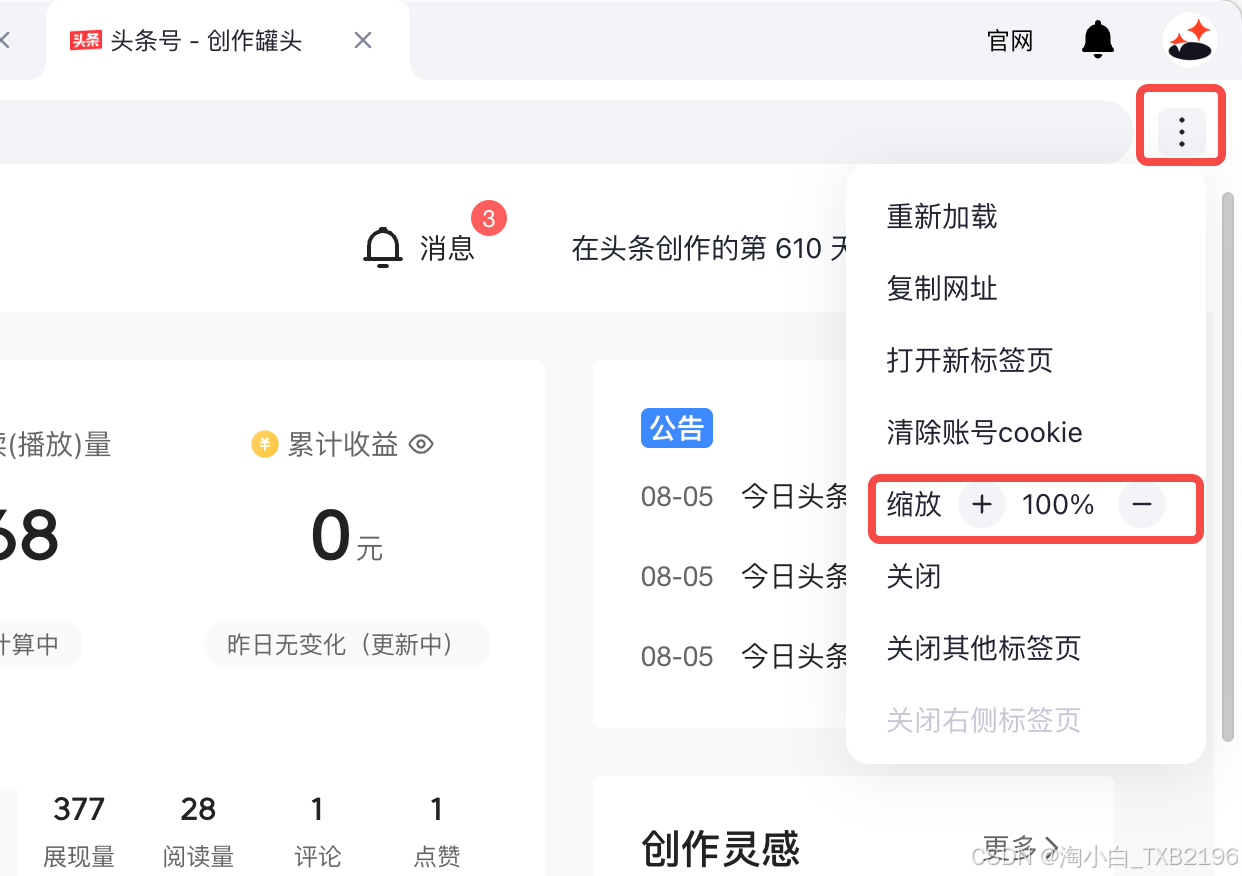This screenshot has width=1242, height=876.
Task: Open the 消息 label
Action: point(447,248)
